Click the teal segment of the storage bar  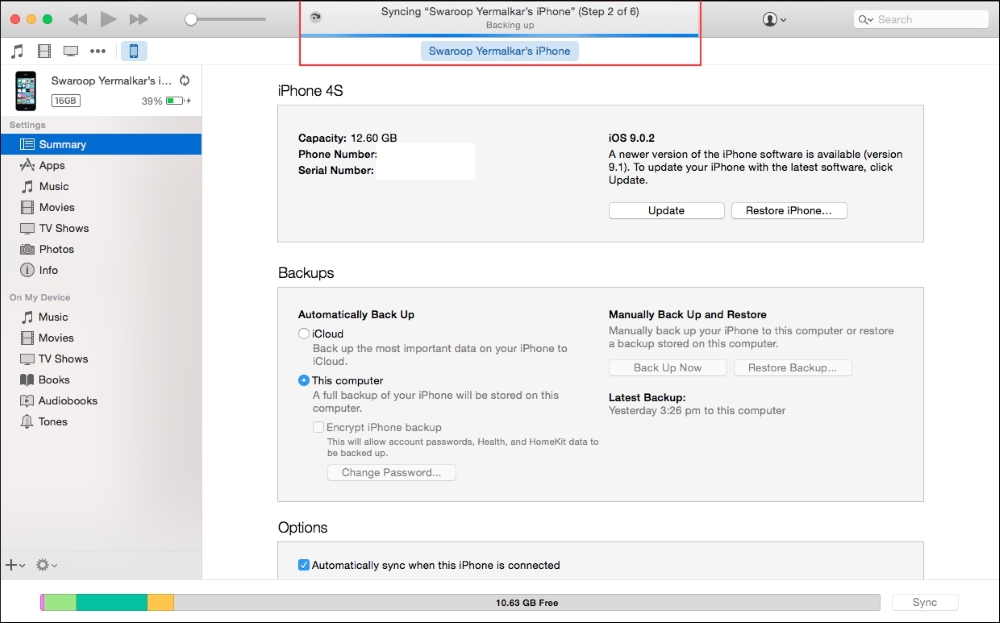112,603
